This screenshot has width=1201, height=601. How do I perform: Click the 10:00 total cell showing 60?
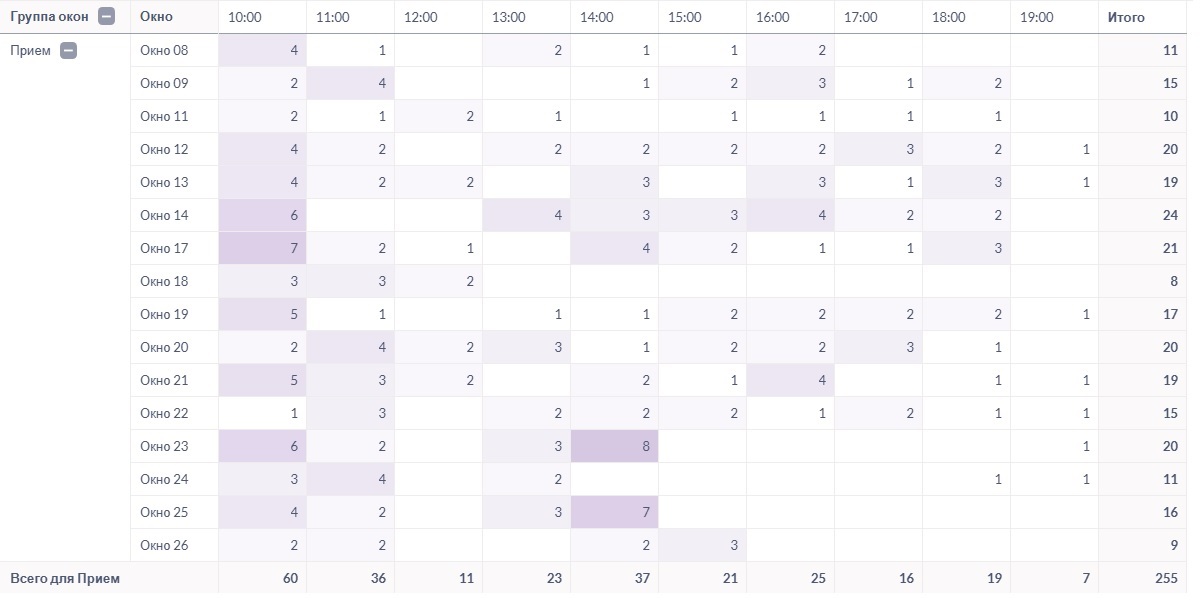coord(262,578)
